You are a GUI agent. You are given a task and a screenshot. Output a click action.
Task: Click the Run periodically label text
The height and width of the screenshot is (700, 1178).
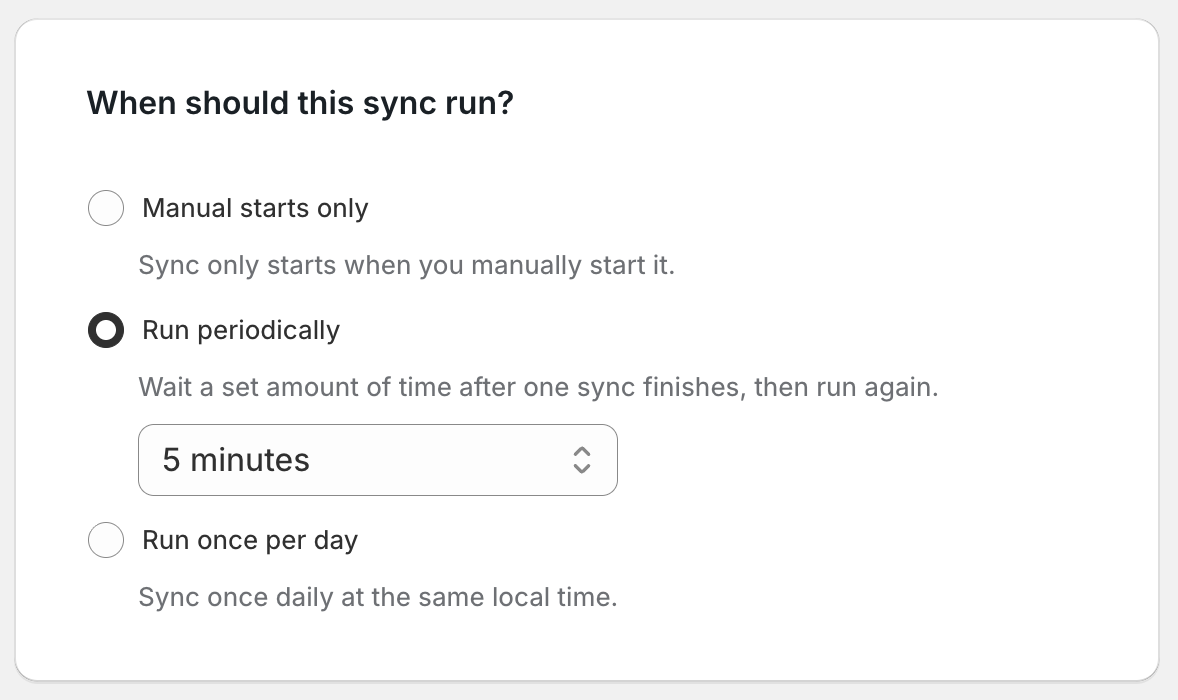pyautogui.click(x=240, y=330)
